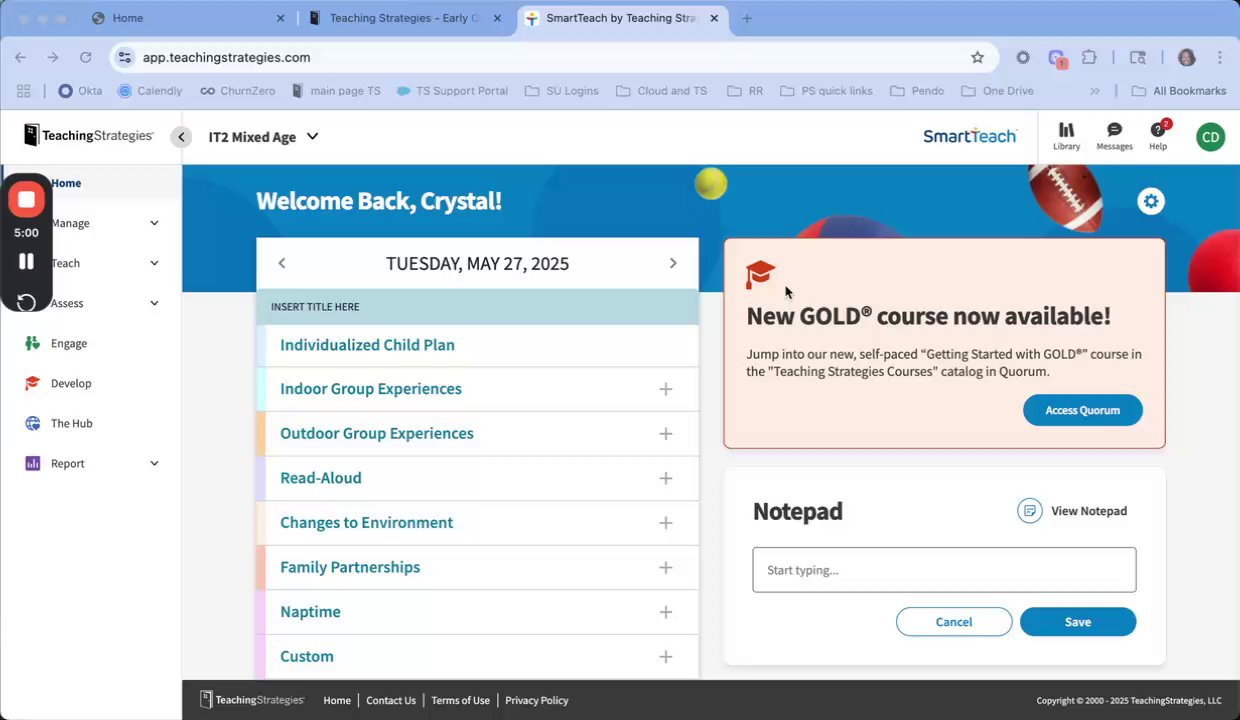Open the IT2 Mixed Age class dropdown
This screenshot has height=720, width=1240.
(x=263, y=137)
